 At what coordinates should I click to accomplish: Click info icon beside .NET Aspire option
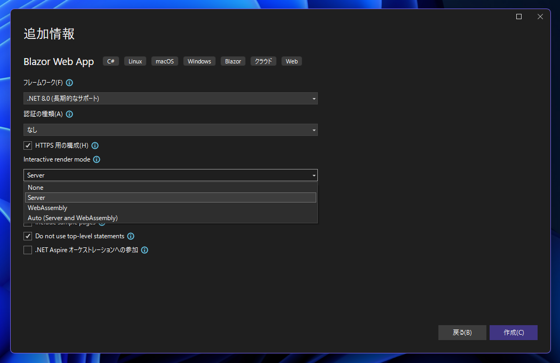[x=145, y=250]
